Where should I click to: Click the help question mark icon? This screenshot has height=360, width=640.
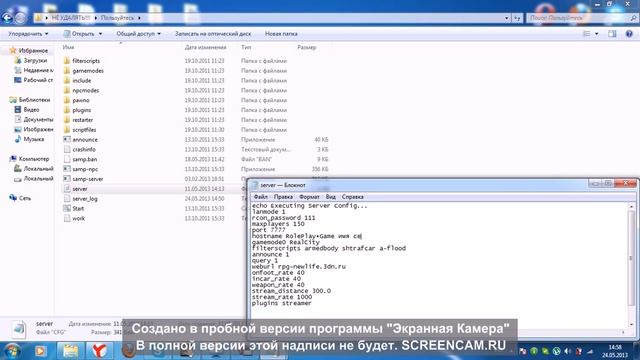[629, 34]
